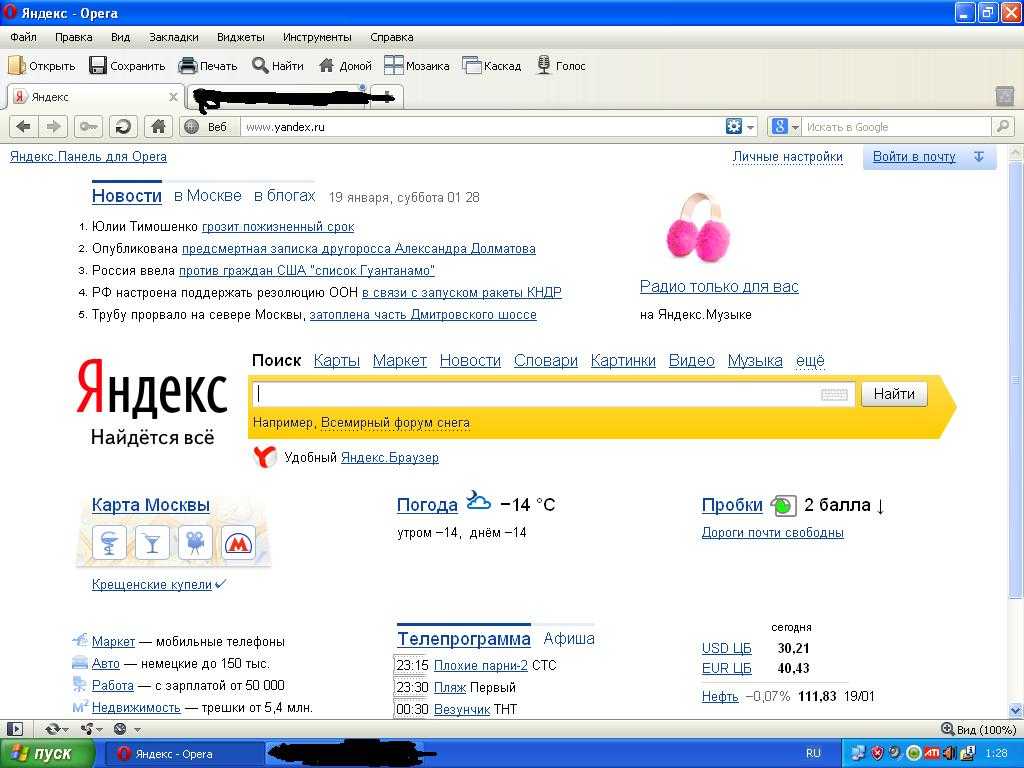Open the Справка menu
1024x768 pixels.
coord(391,37)
